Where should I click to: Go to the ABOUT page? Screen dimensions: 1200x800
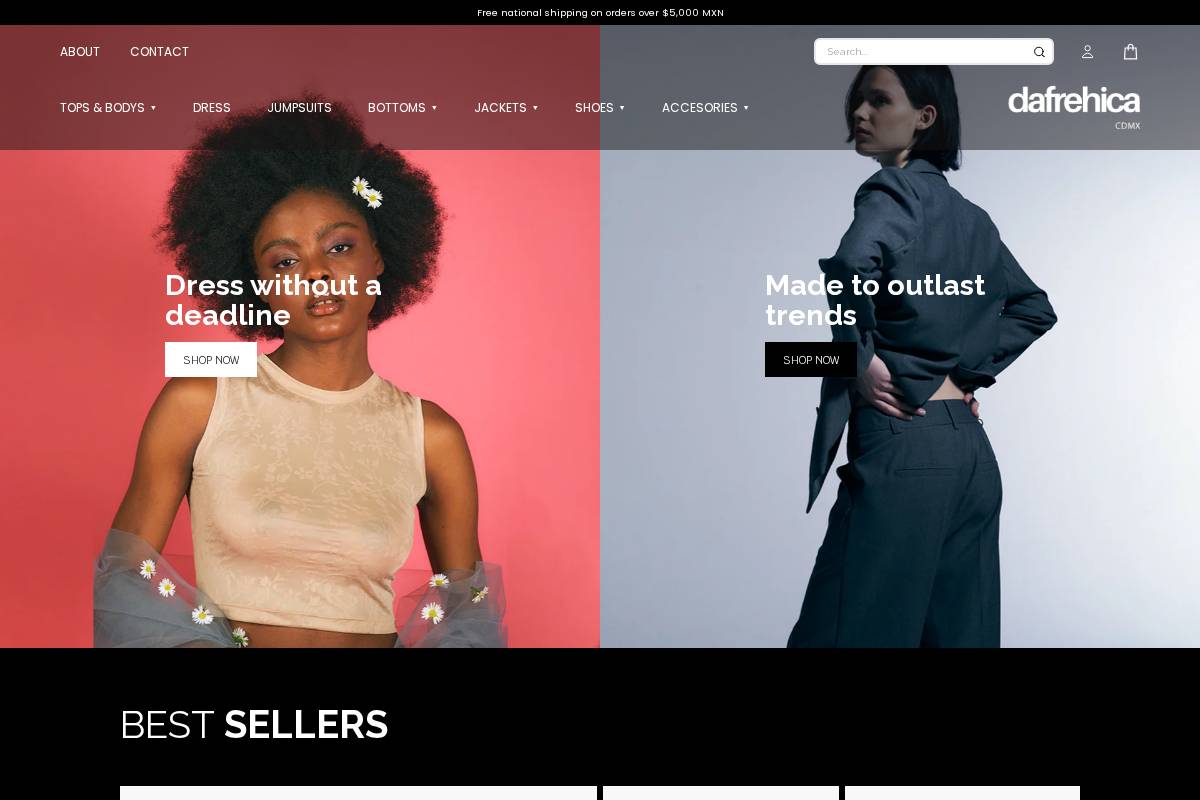click(x=80, y=52)
